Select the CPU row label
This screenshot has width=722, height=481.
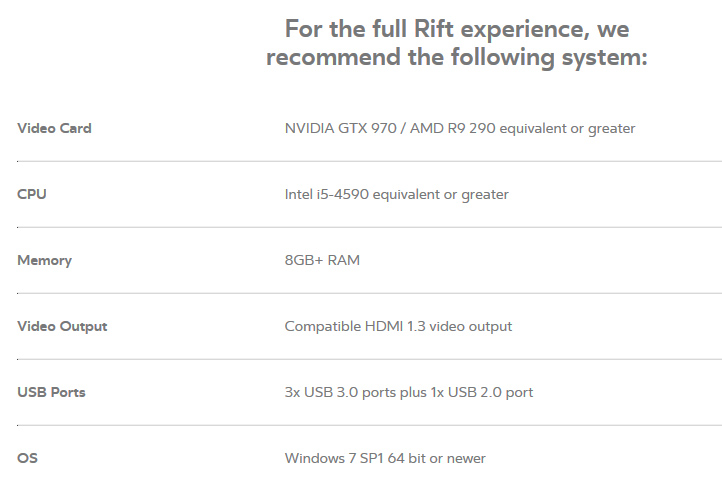(32, 194)
